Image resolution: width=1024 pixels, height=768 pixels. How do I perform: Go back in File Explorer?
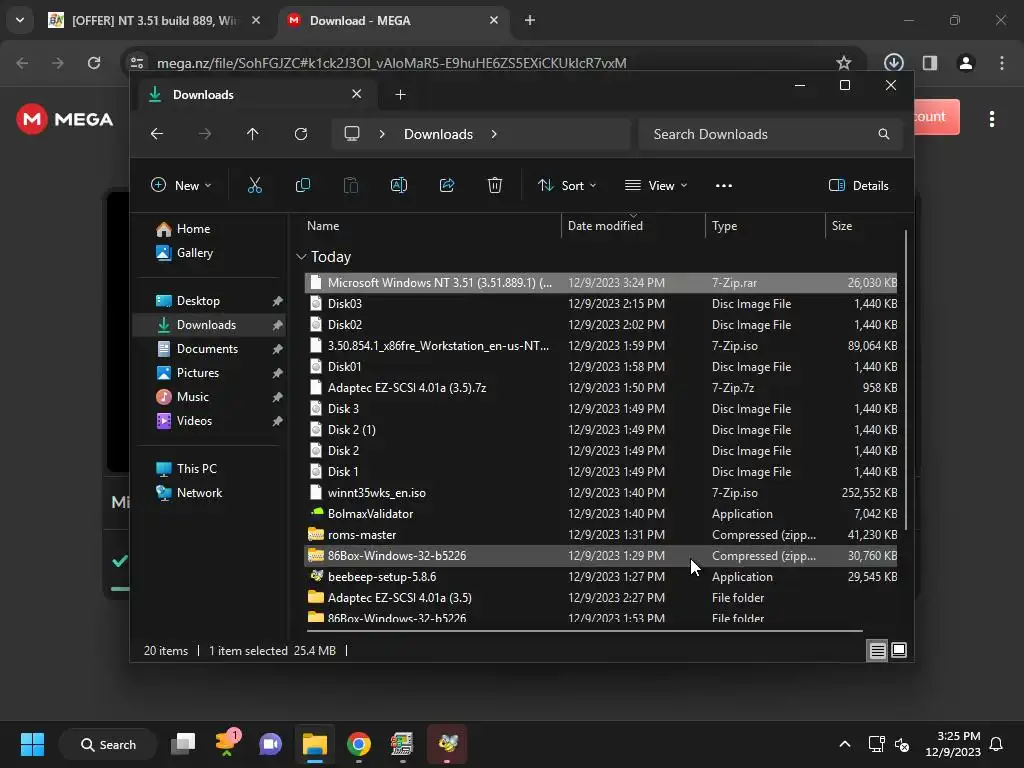click(157, 134)
